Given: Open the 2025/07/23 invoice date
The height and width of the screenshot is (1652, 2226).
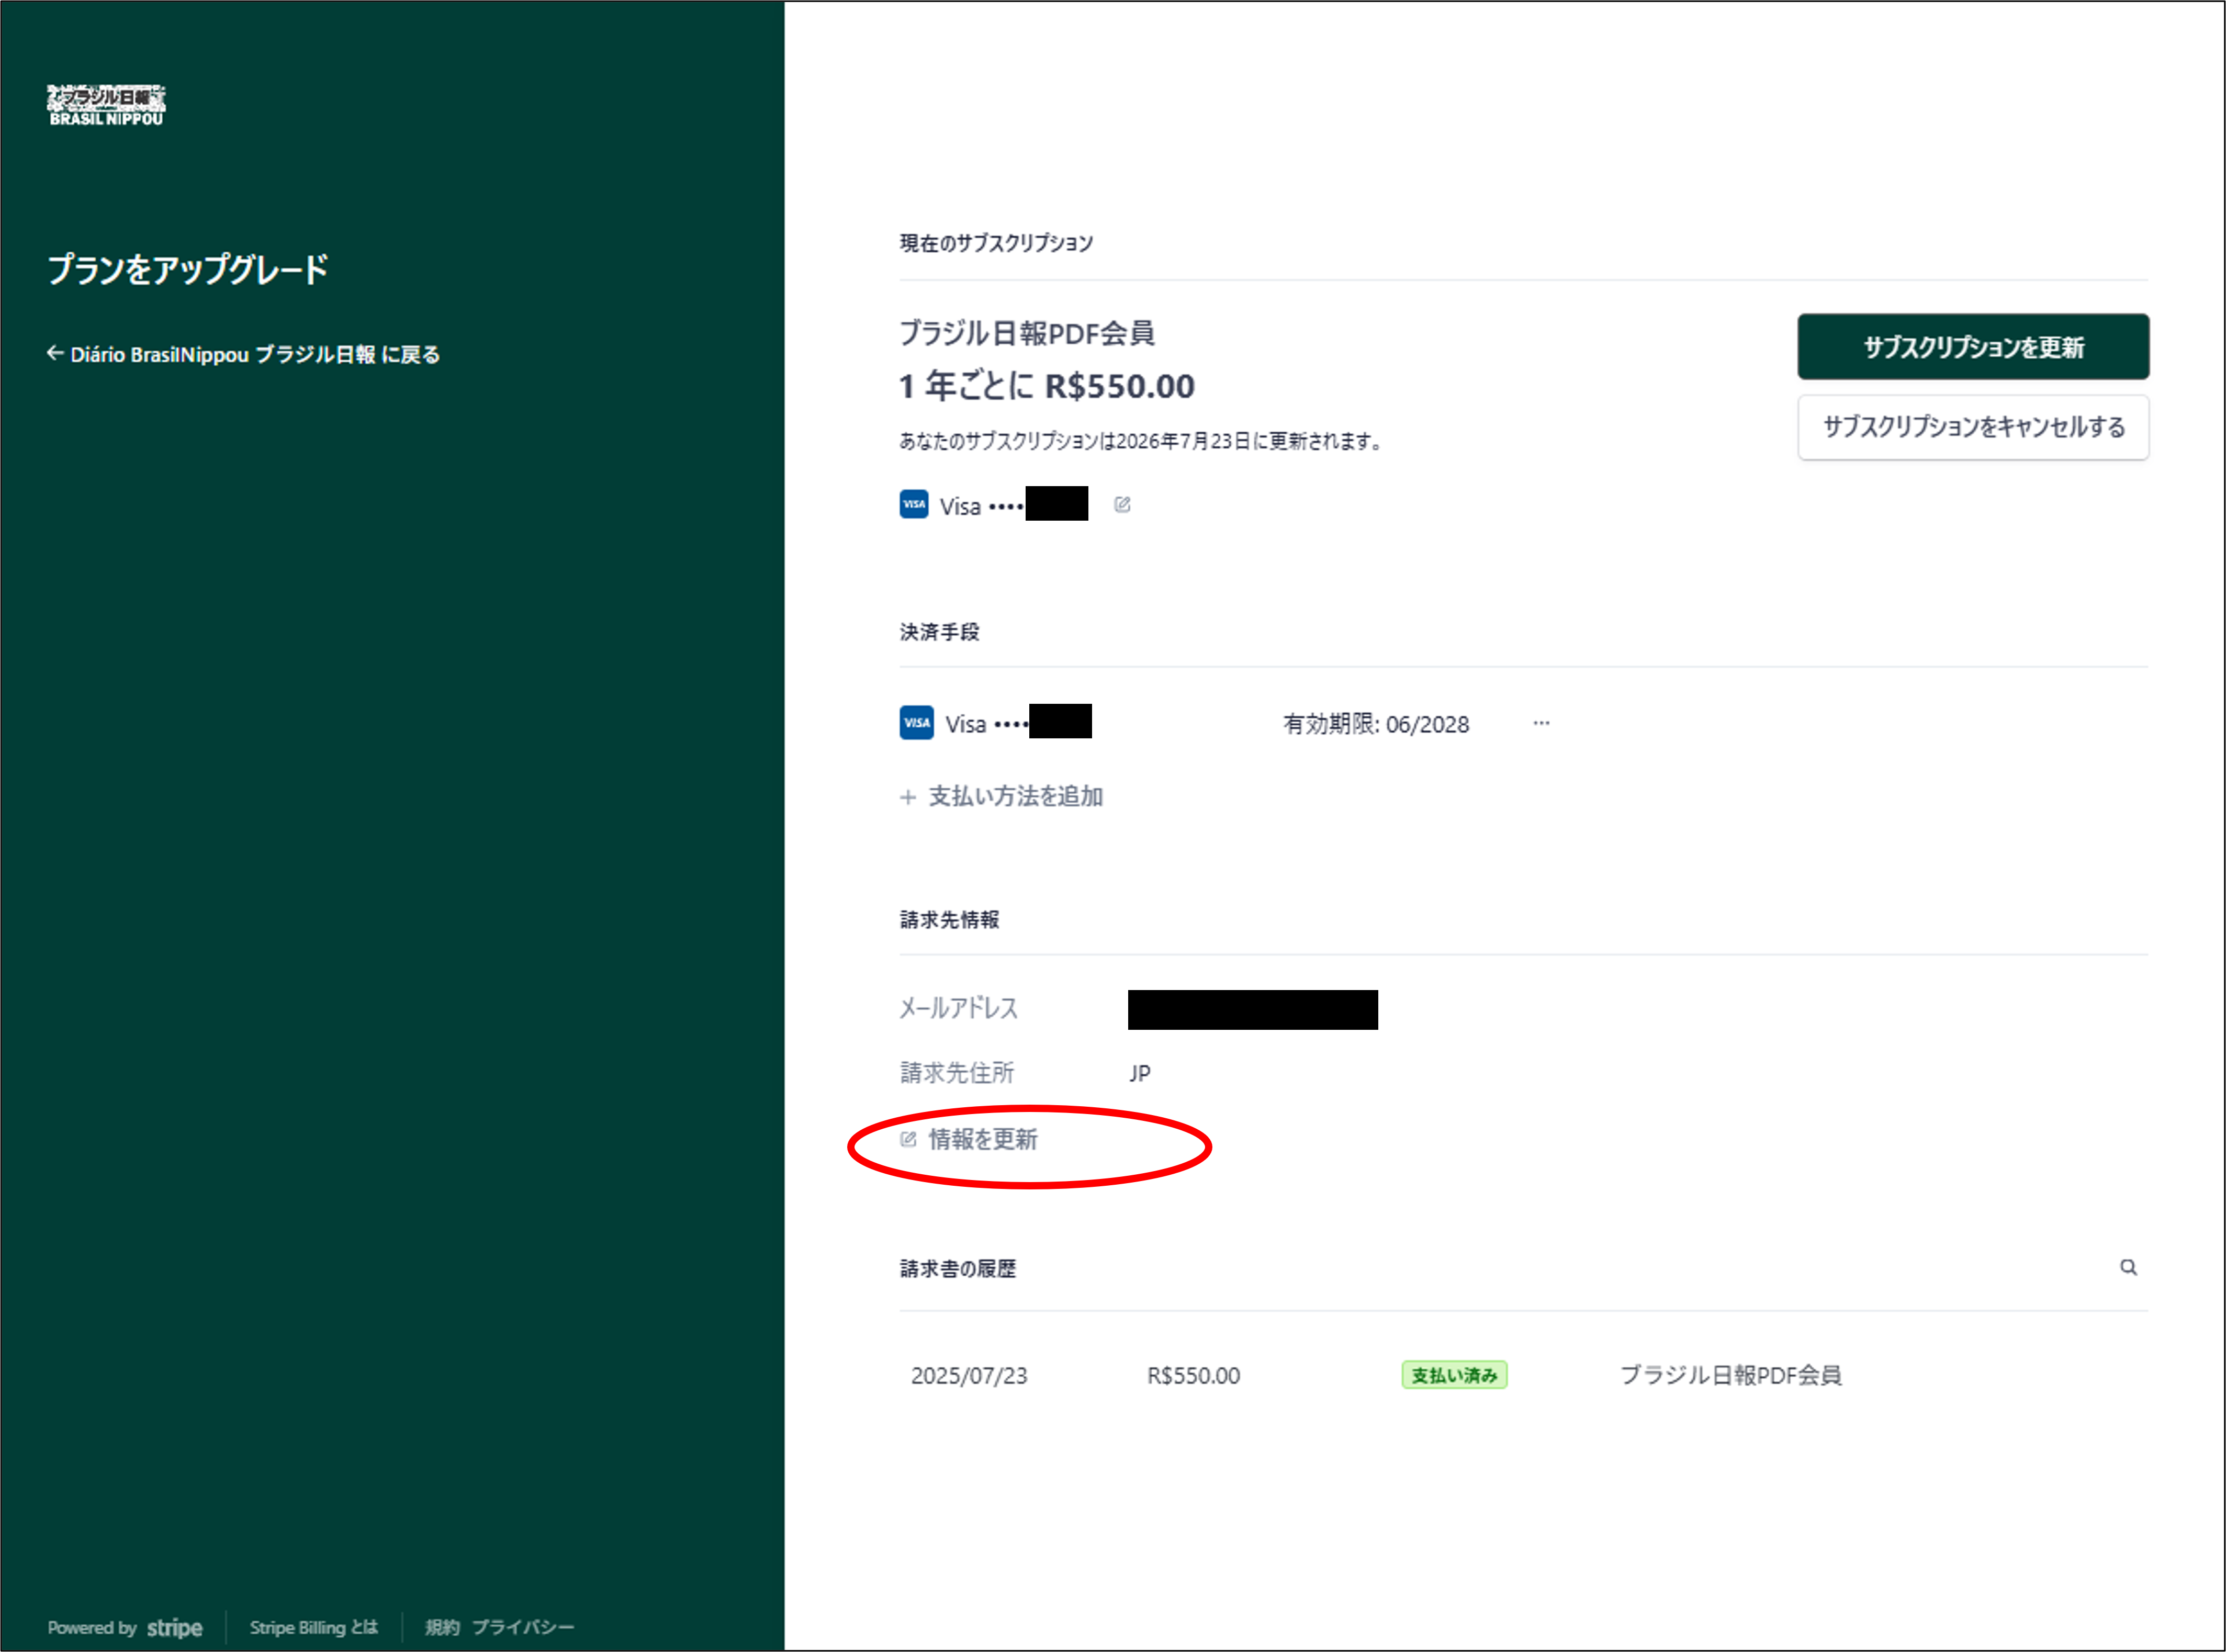Looking at the screenshot, I should click(x=968, y=1375).
